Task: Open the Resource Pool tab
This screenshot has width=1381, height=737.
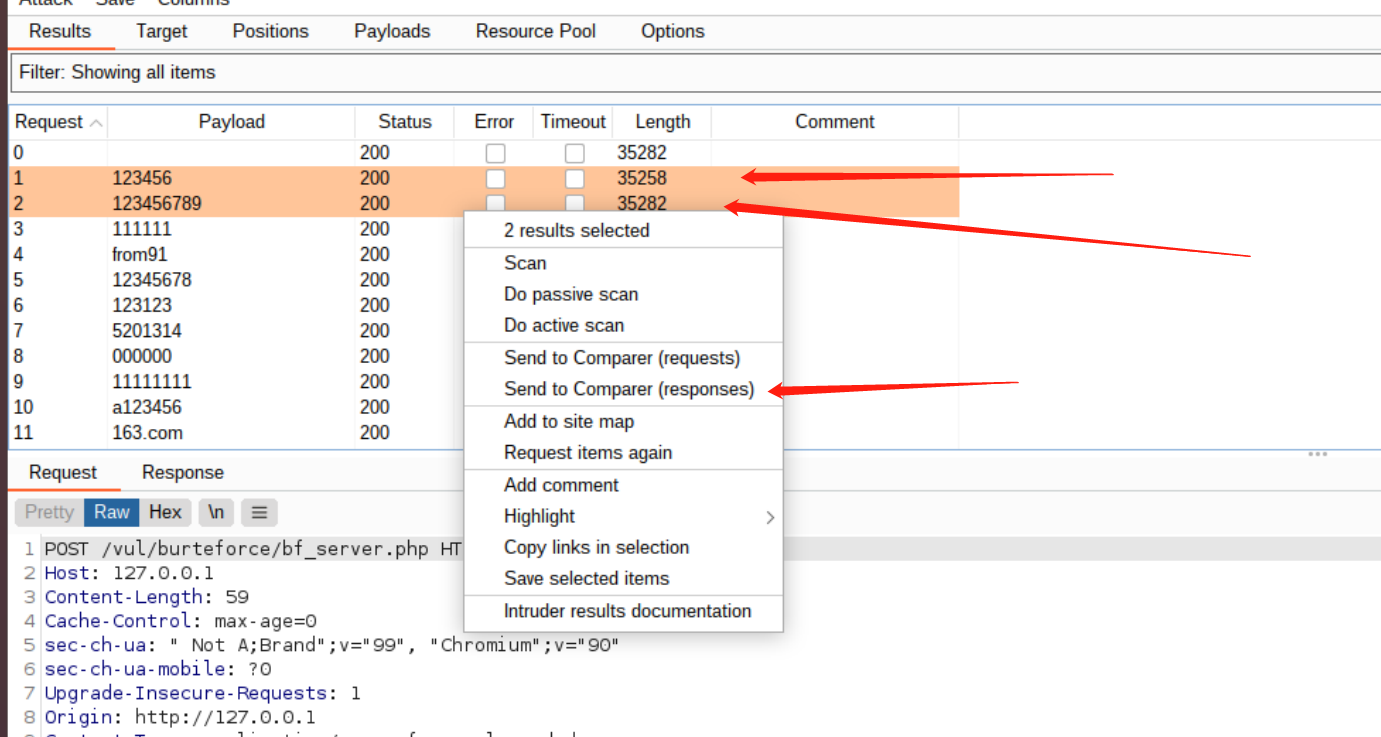Action: pyautogui.click(x=535, y=31)
